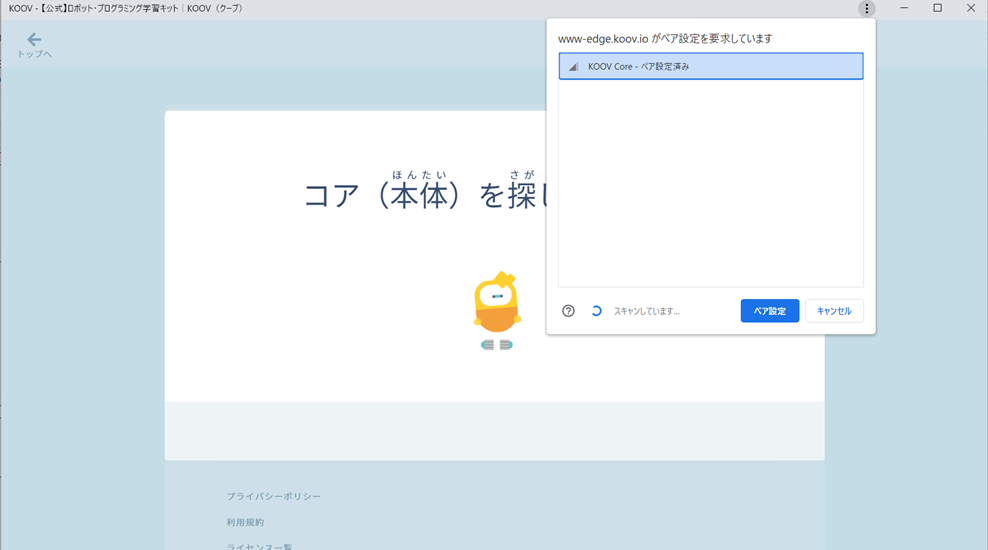Click the yellow robot character
Screen dimensions: 988x550
[497, 305]
